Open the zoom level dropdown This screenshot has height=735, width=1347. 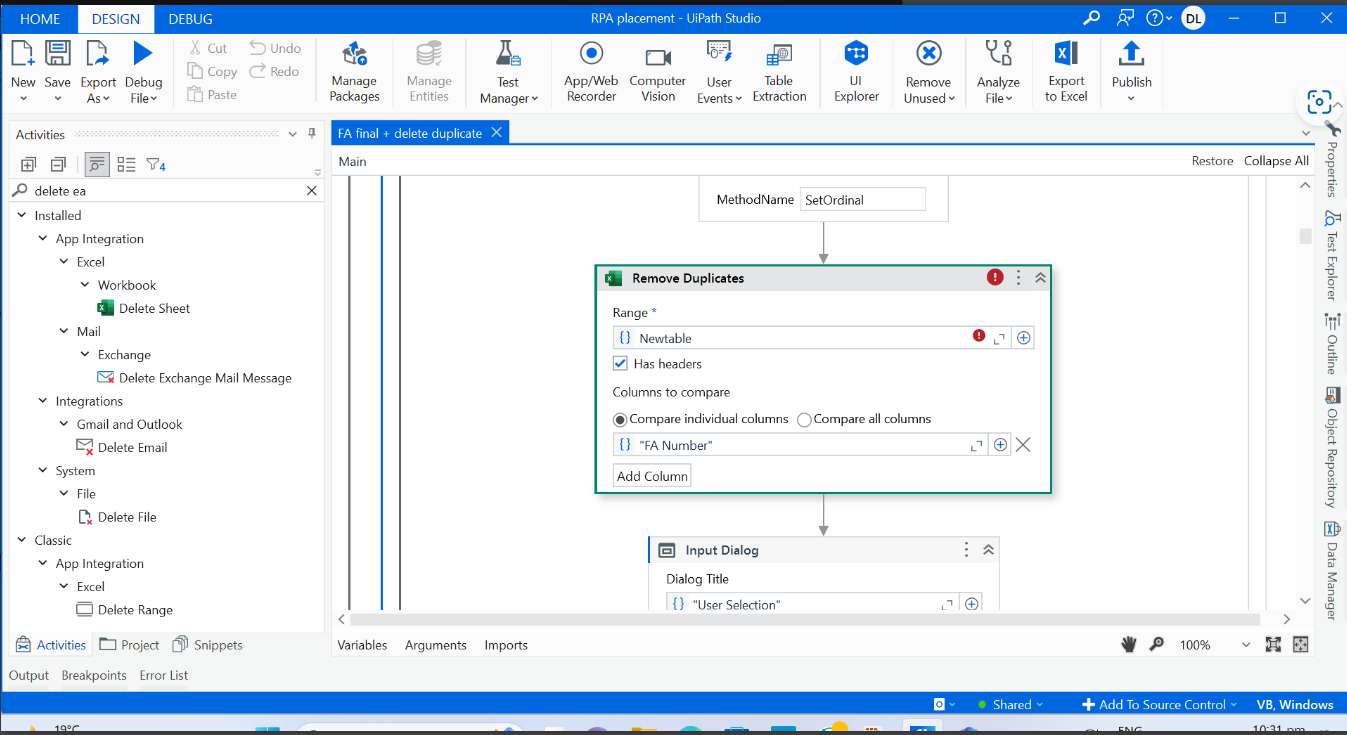(1245, 645)
